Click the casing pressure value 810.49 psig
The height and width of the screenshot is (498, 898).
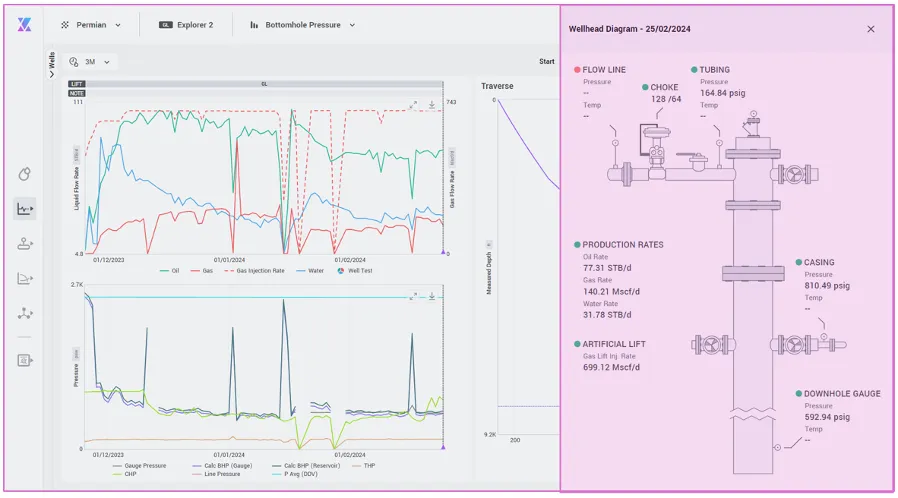pyautogui.click(x=827, y=286)
